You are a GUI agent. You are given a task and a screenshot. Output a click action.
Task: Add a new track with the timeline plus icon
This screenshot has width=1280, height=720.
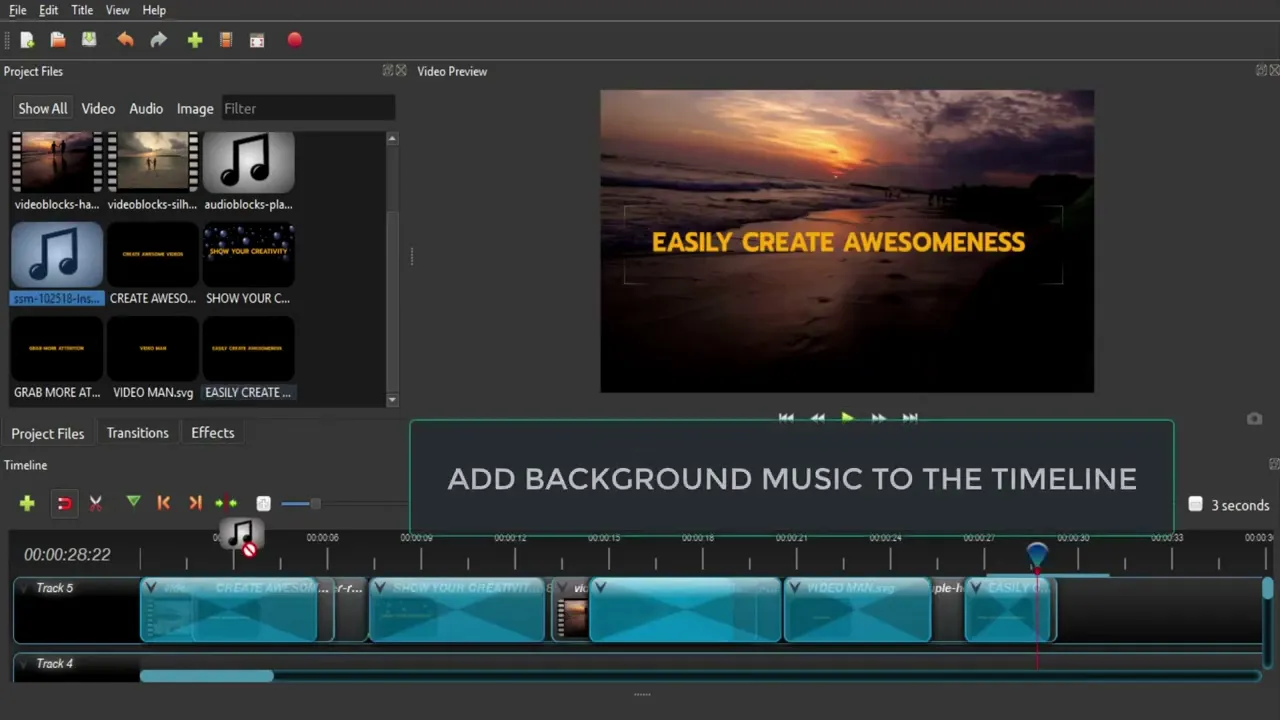click(27, 503)
